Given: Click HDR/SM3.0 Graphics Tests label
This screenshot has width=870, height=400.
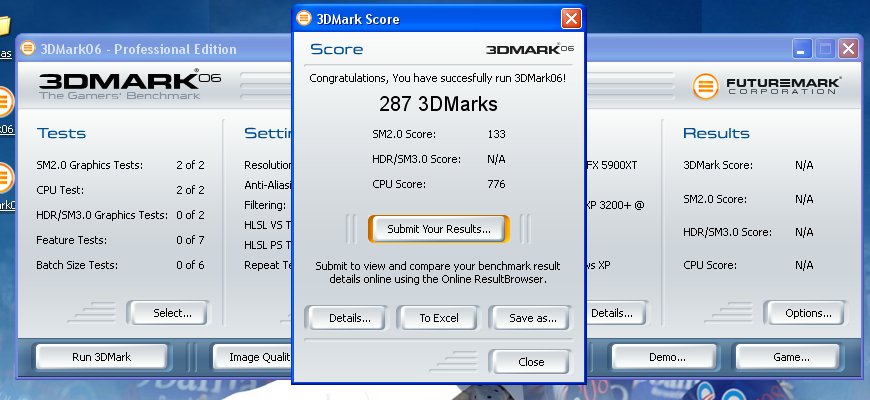Looking at the screenshot, I should pos(102,215).
